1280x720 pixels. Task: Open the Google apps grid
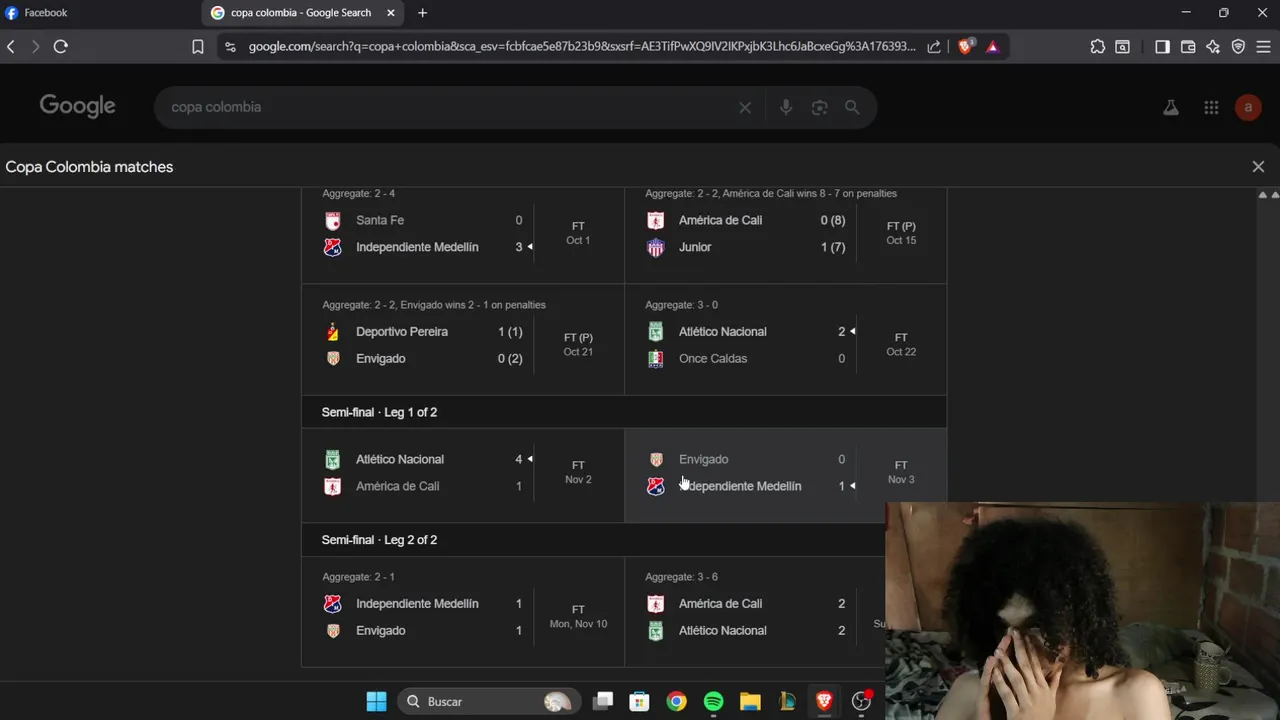tap(1211, 107)
